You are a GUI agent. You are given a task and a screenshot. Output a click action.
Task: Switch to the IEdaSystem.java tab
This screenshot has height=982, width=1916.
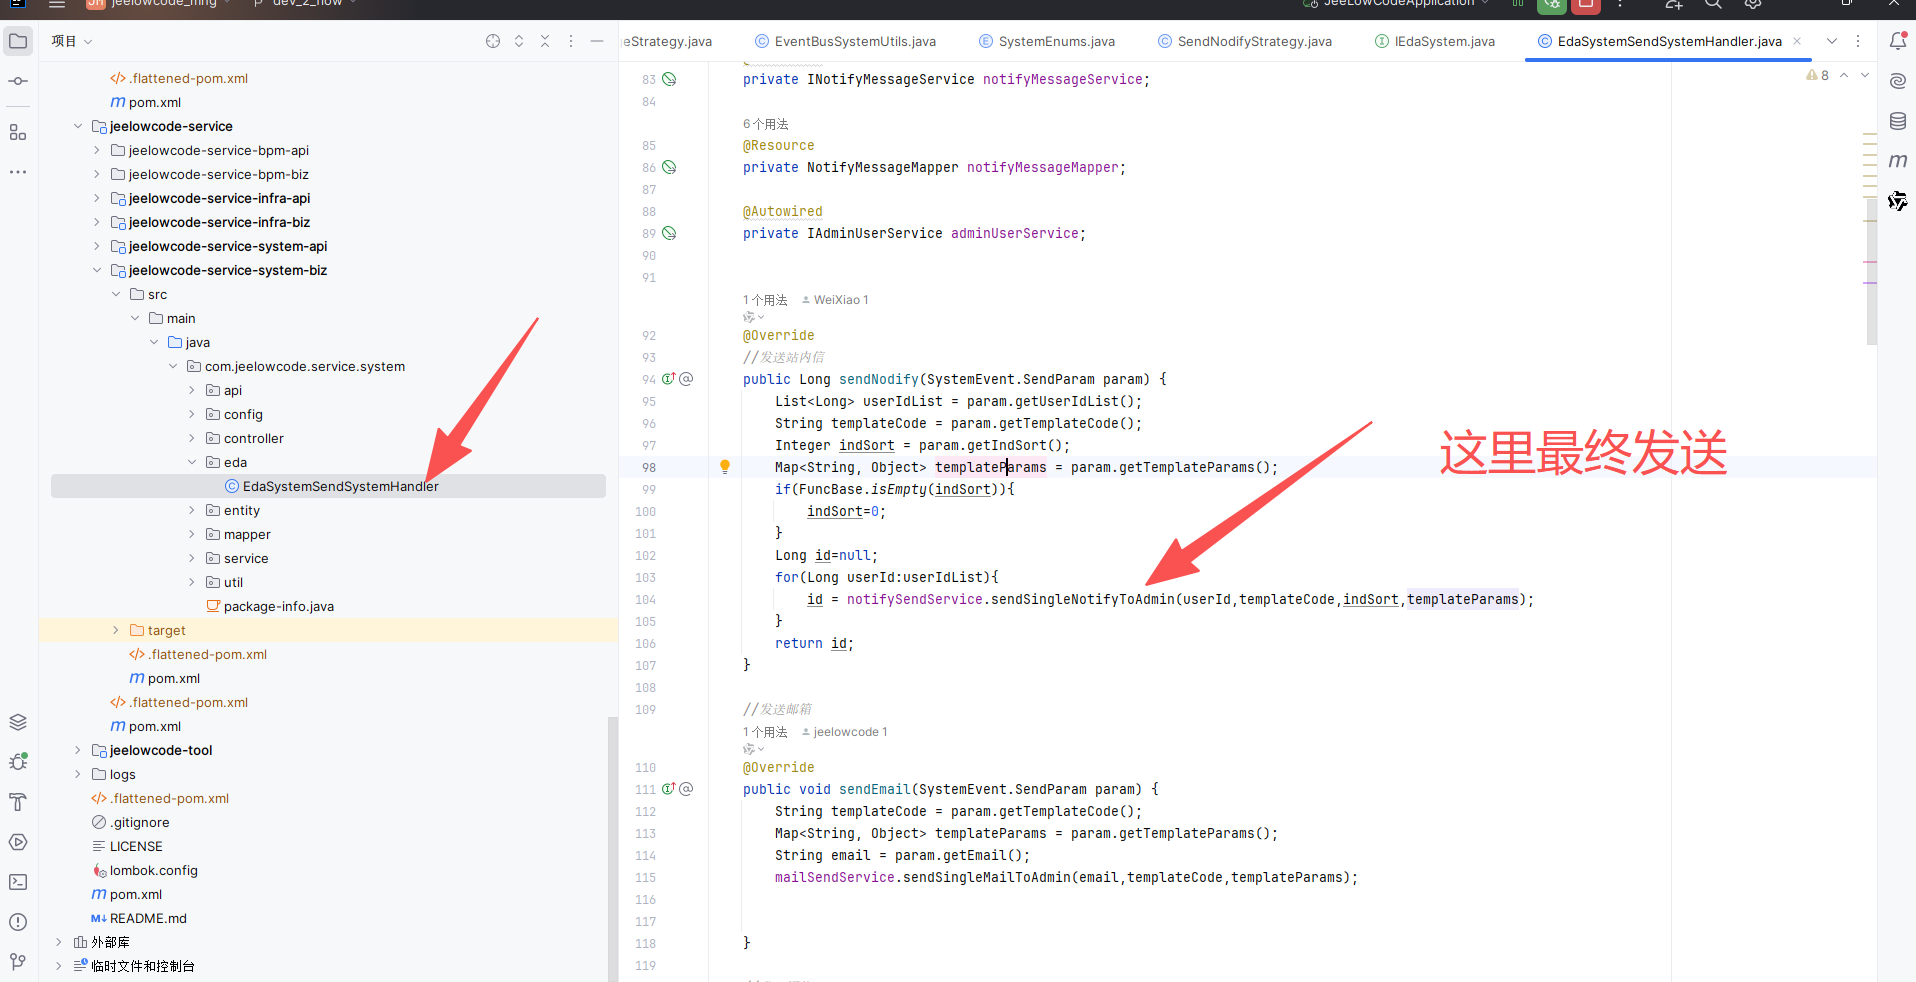pyautogui.click(x=1444, y=41)
